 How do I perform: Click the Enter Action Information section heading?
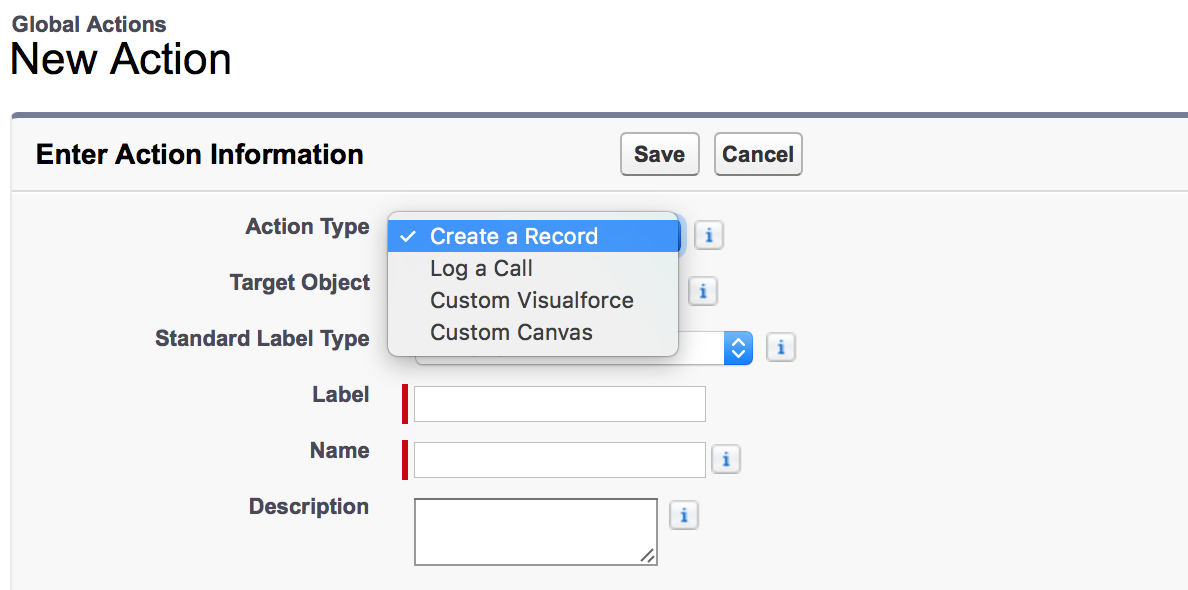coord(199,155)
